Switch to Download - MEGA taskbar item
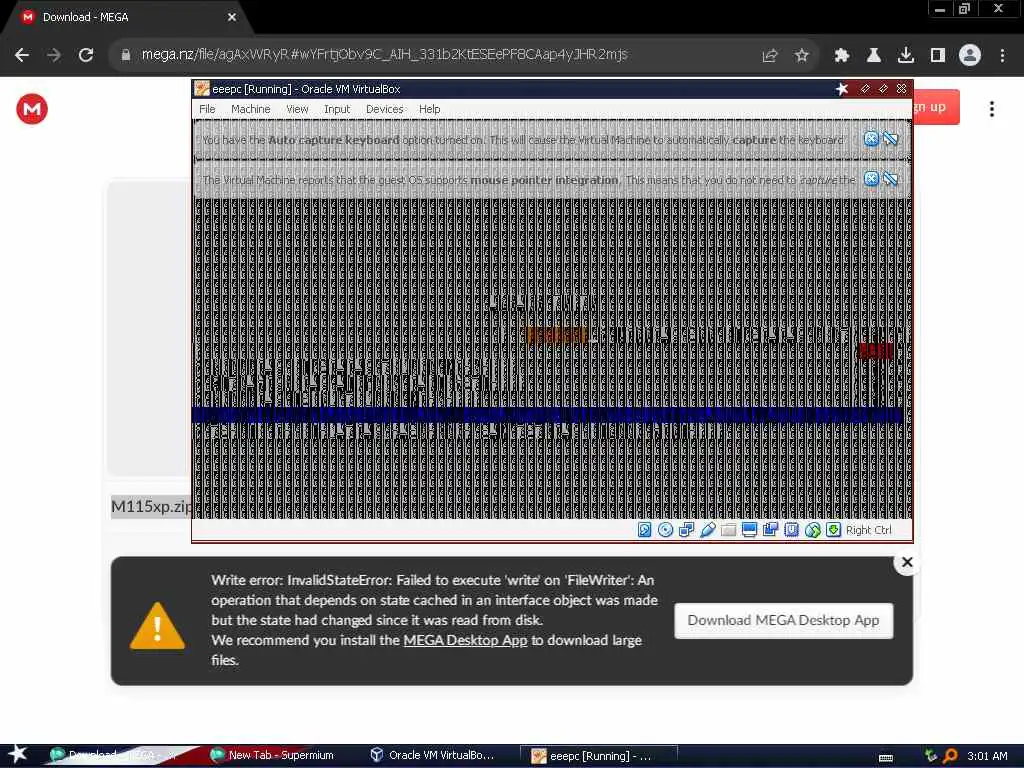Screen dimensions: 1024x768 (x=115, y=756)
